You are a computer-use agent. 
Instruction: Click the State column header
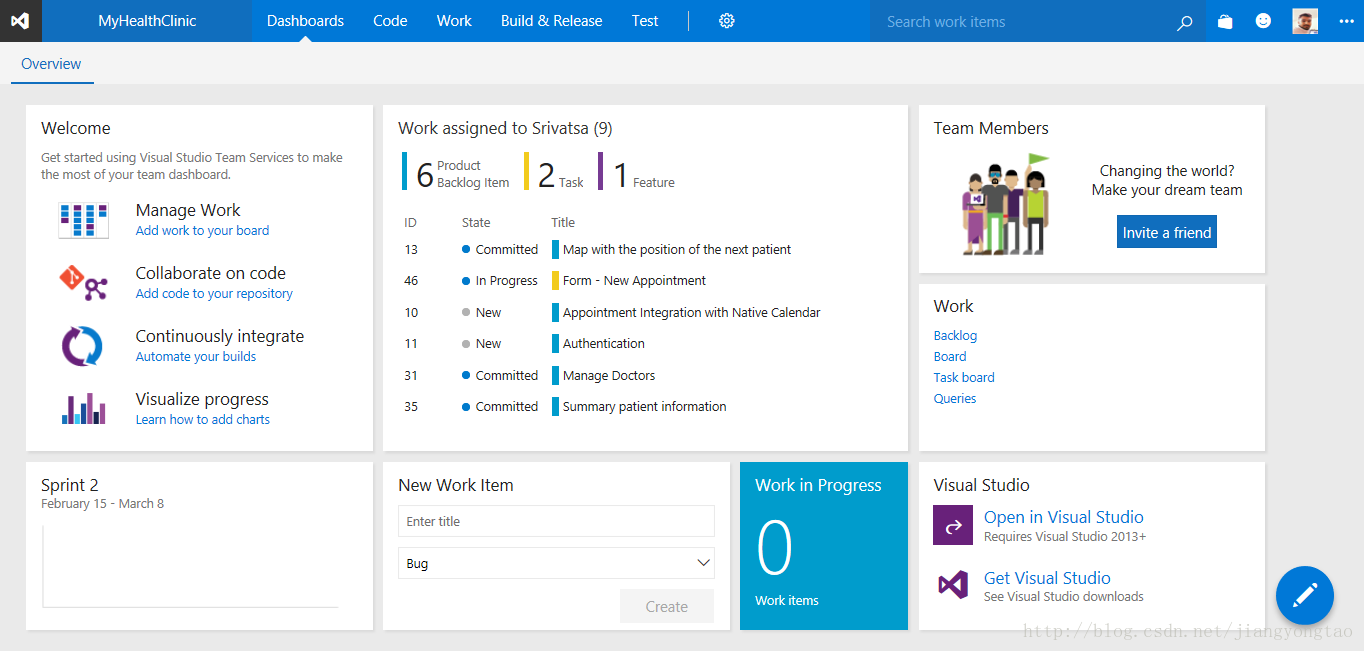tap(476, 223)
